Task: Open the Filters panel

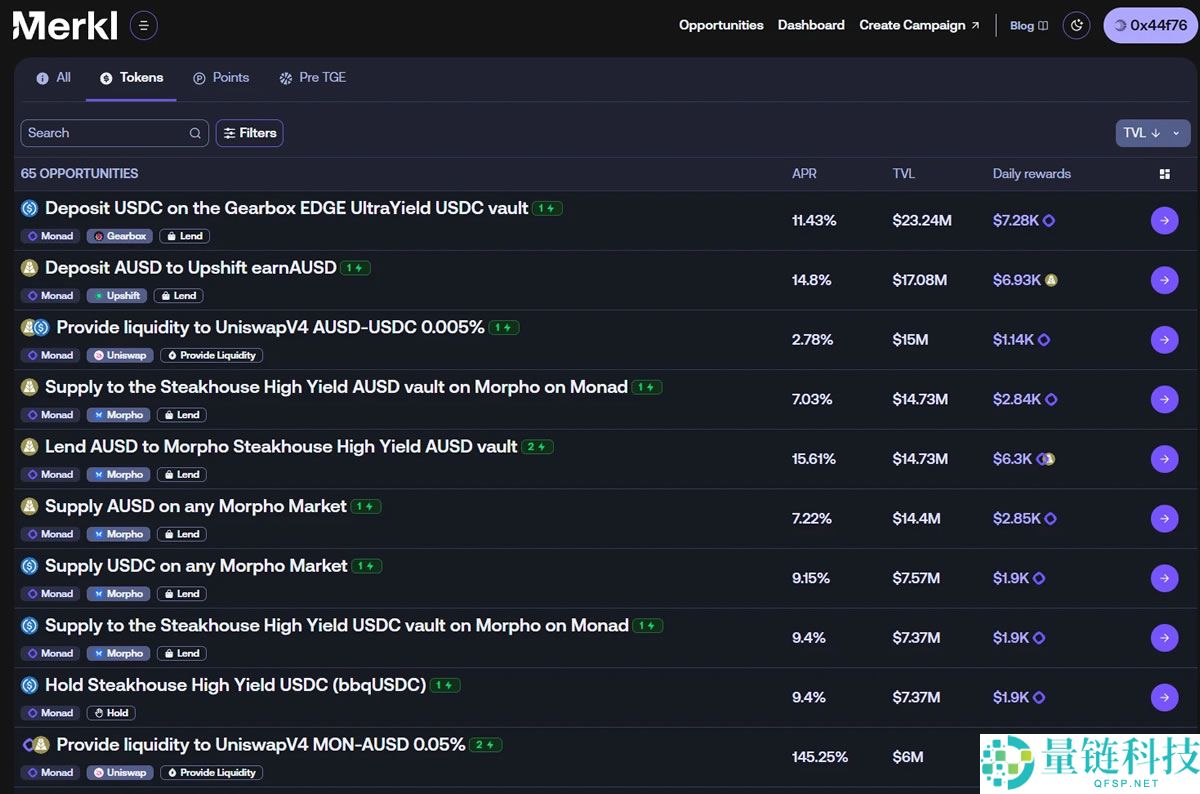Action: pyautogui.click(x=249, y=133)
